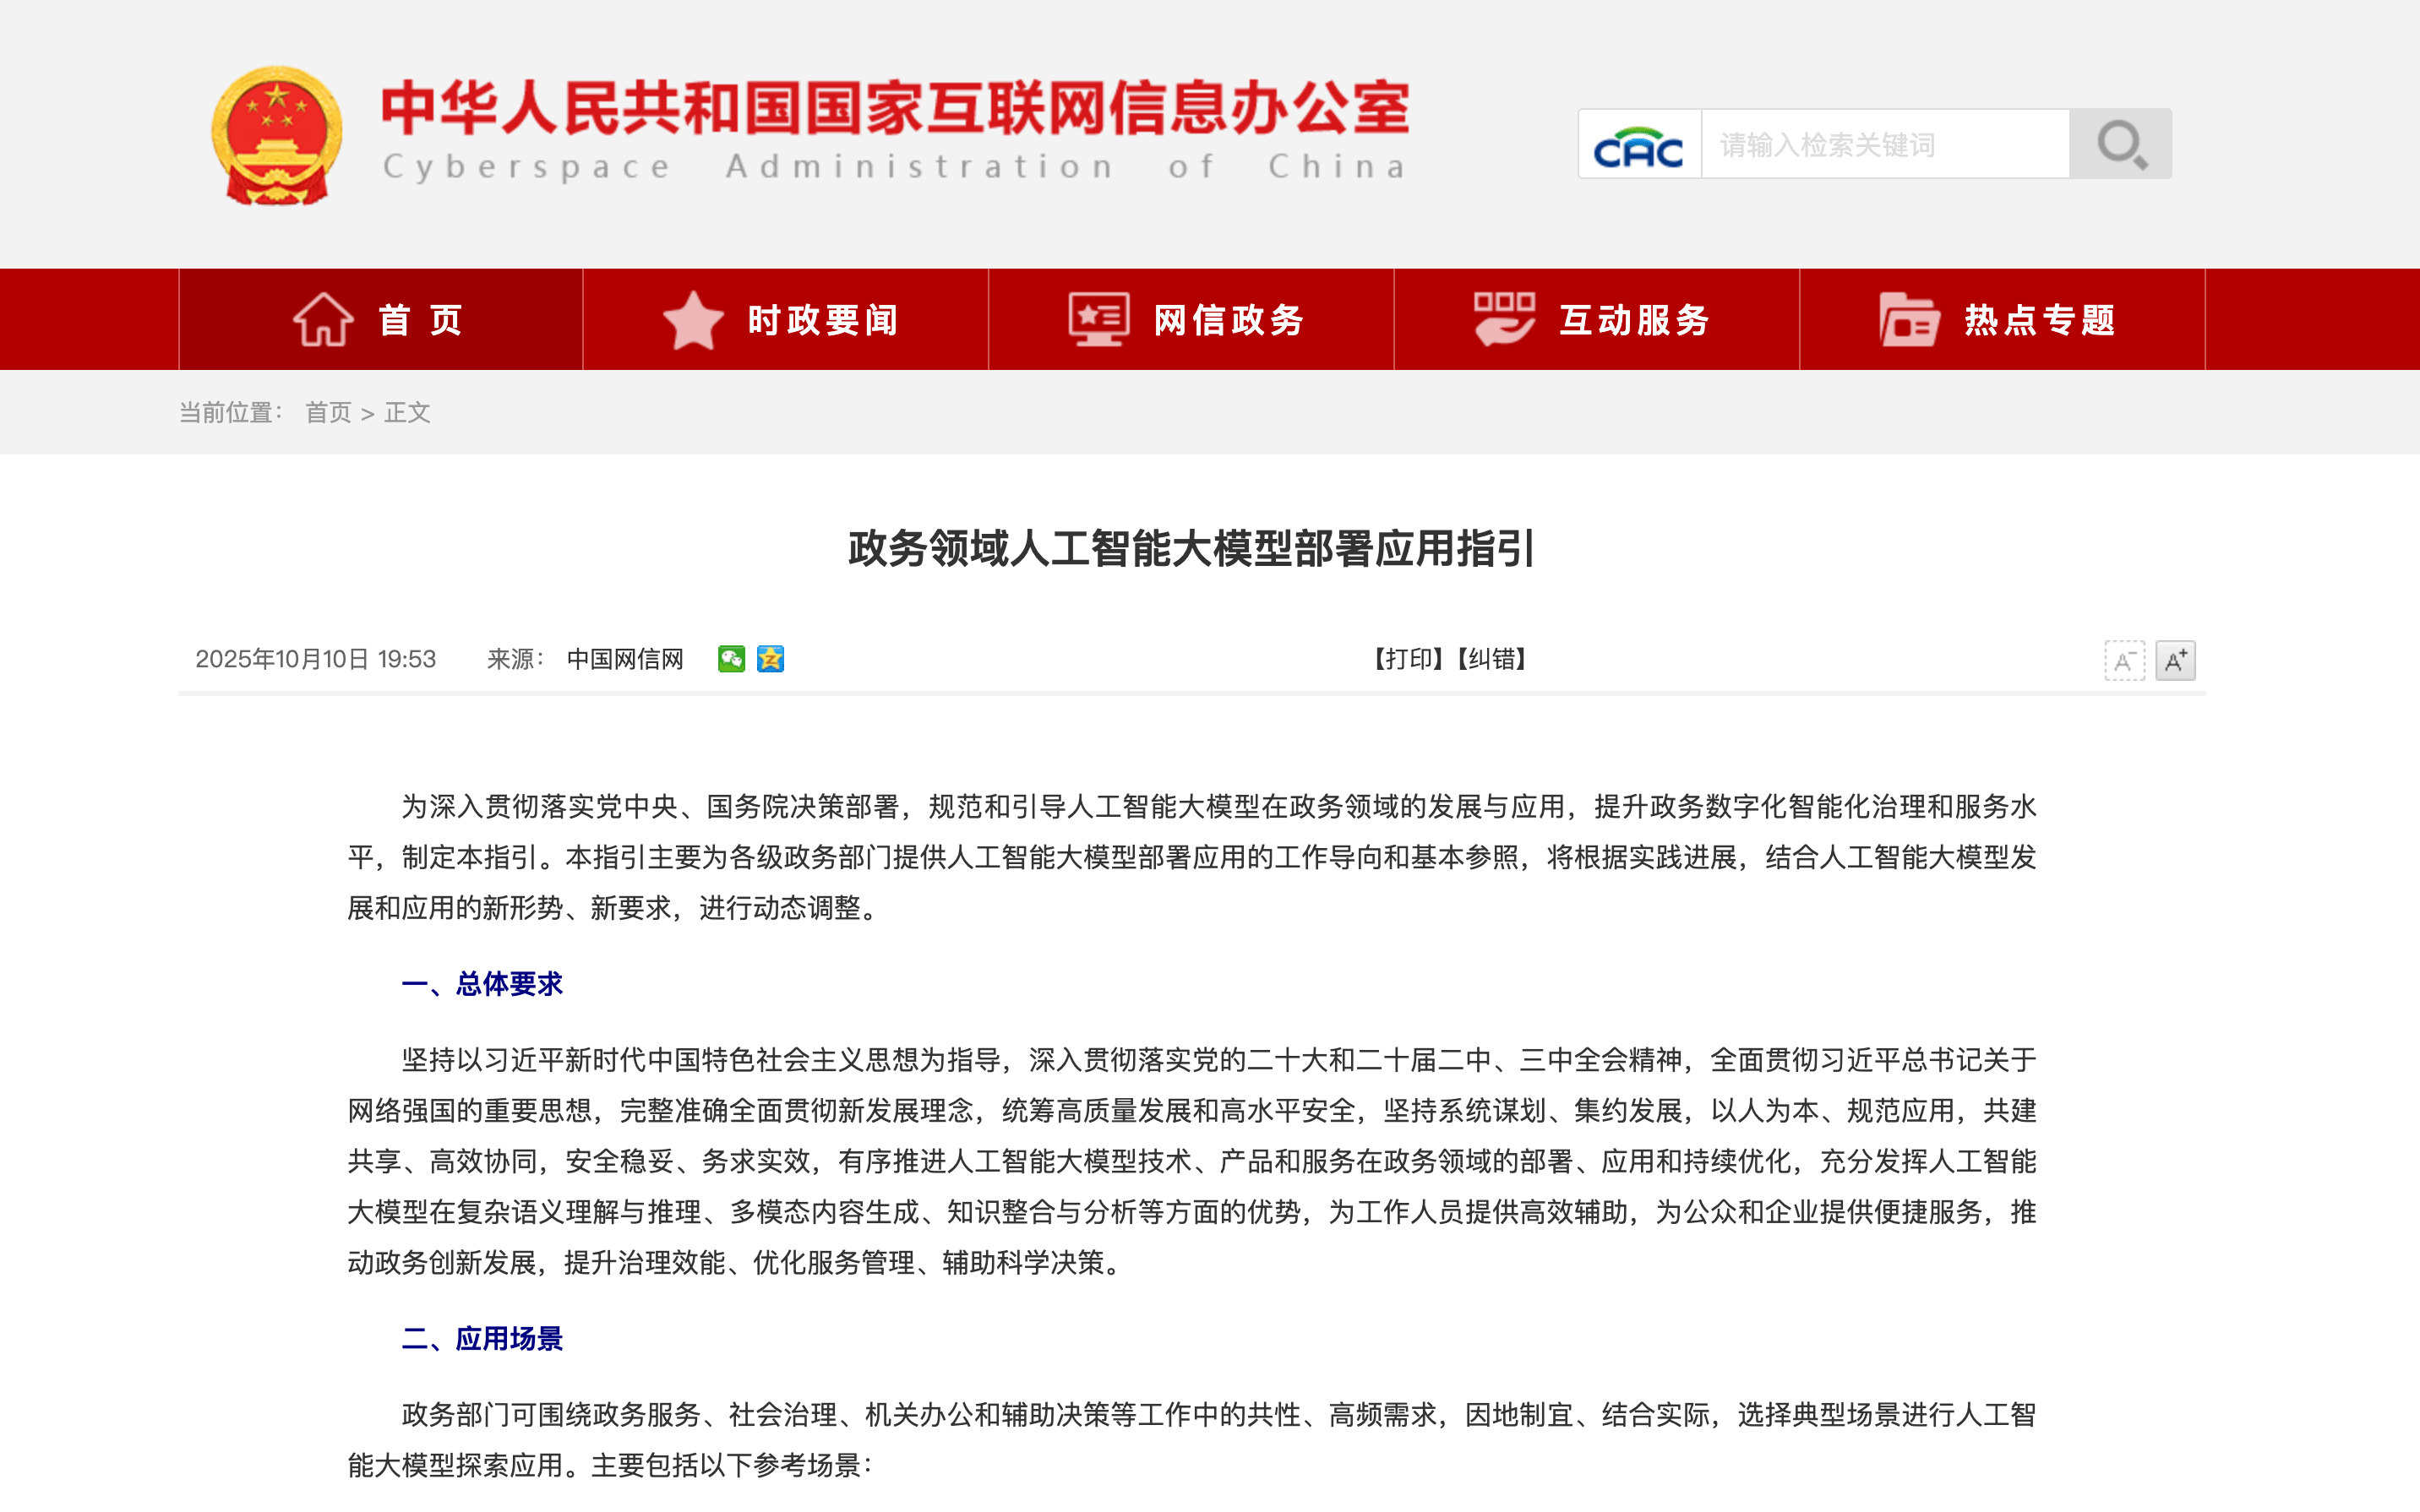2420x1512 pixels.
Task: Open the 网信政务 menu item
Action: pyautogui.click(x=1229, y=321)
